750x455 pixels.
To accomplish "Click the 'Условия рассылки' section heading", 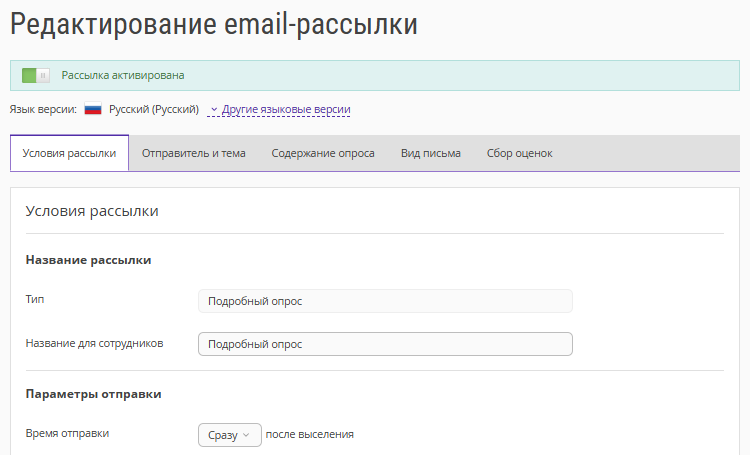I will [x=92, y=211].
